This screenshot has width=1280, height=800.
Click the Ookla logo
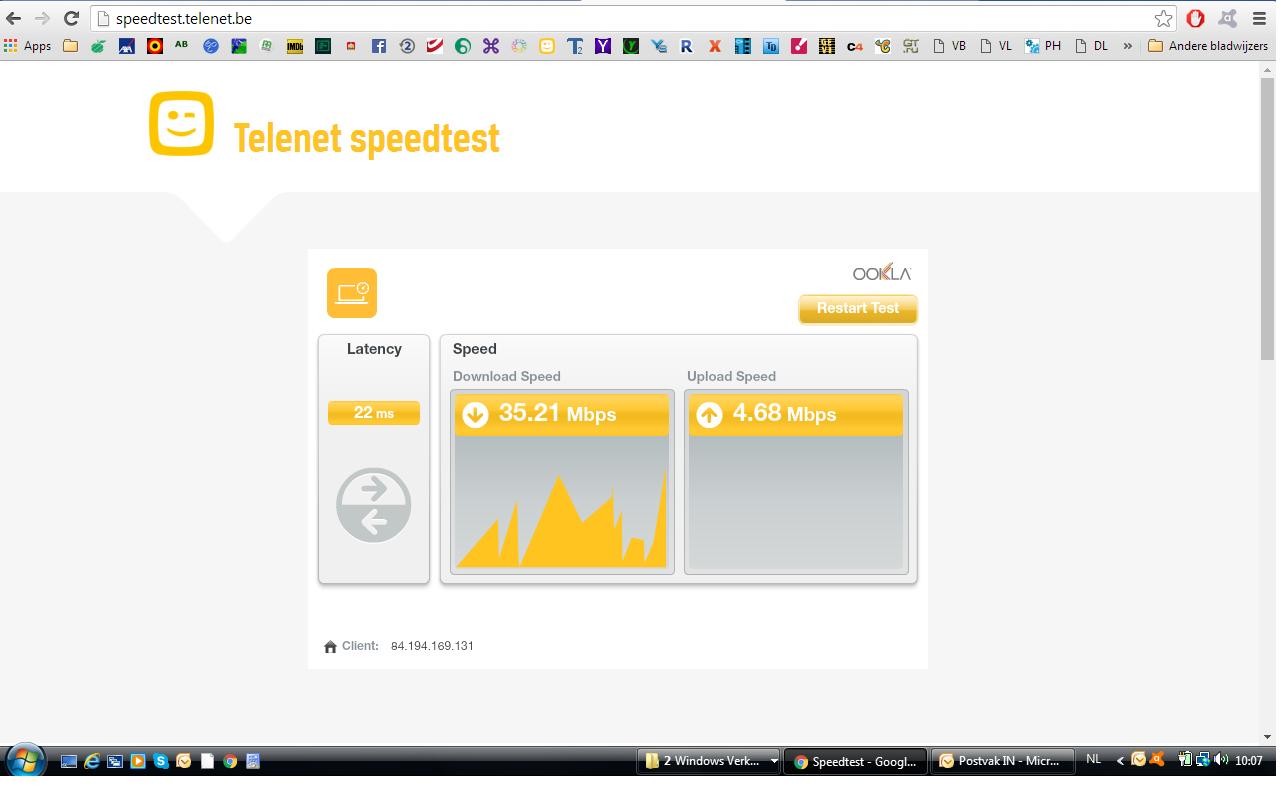[x=882, y=273]
